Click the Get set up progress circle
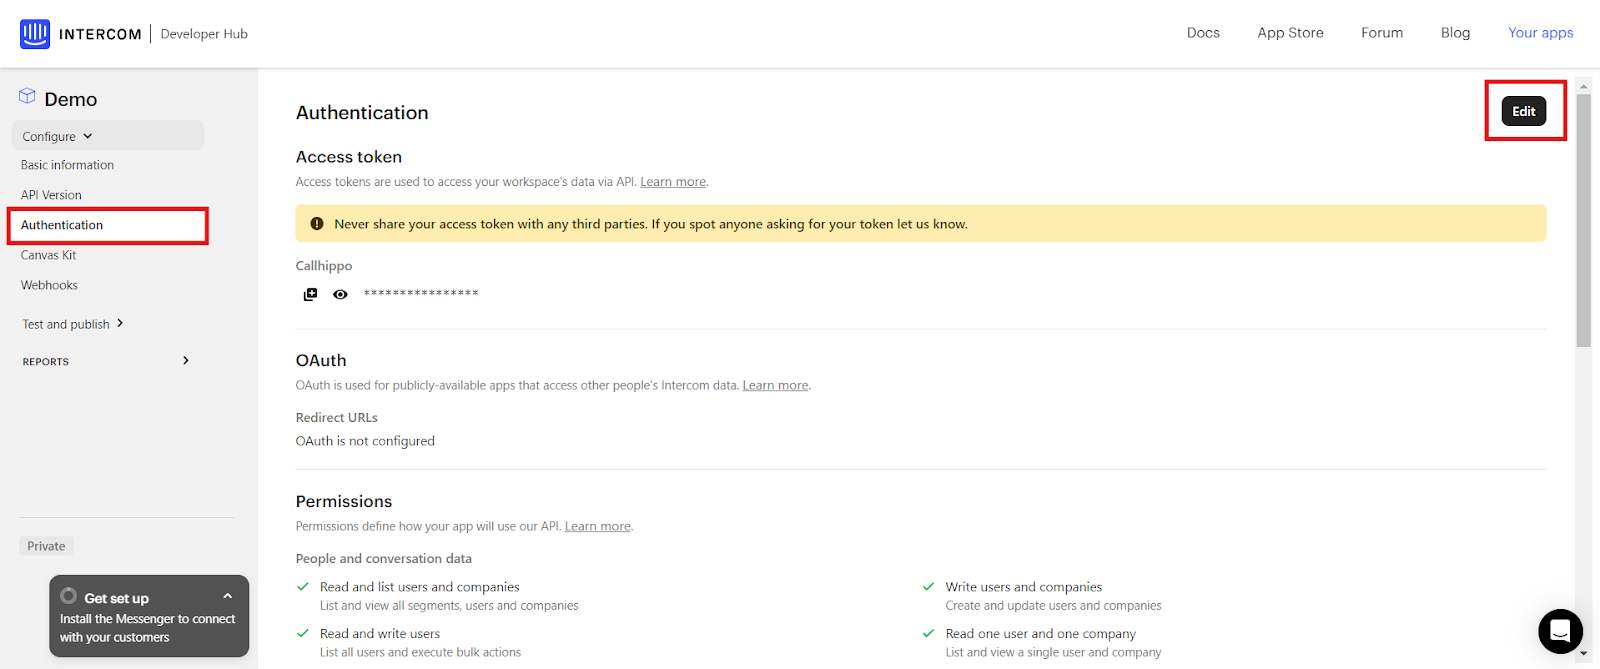The height and width of the screenshot is (669, 1600). pos(69,596)
